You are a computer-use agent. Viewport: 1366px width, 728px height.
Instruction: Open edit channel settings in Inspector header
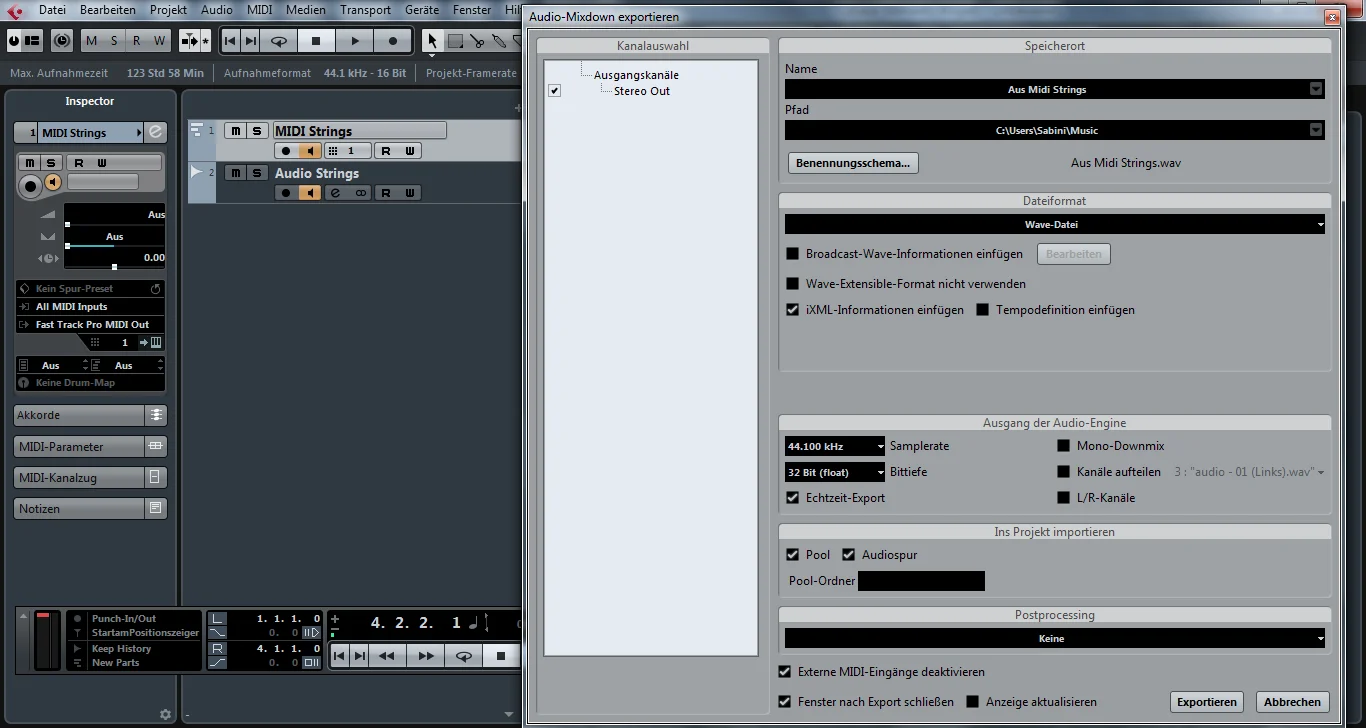(155, 133)
